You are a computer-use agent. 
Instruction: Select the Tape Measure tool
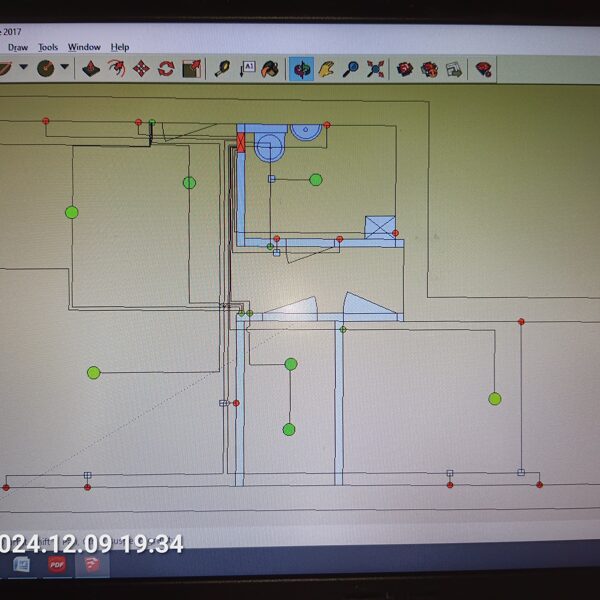tap(222, 68)
